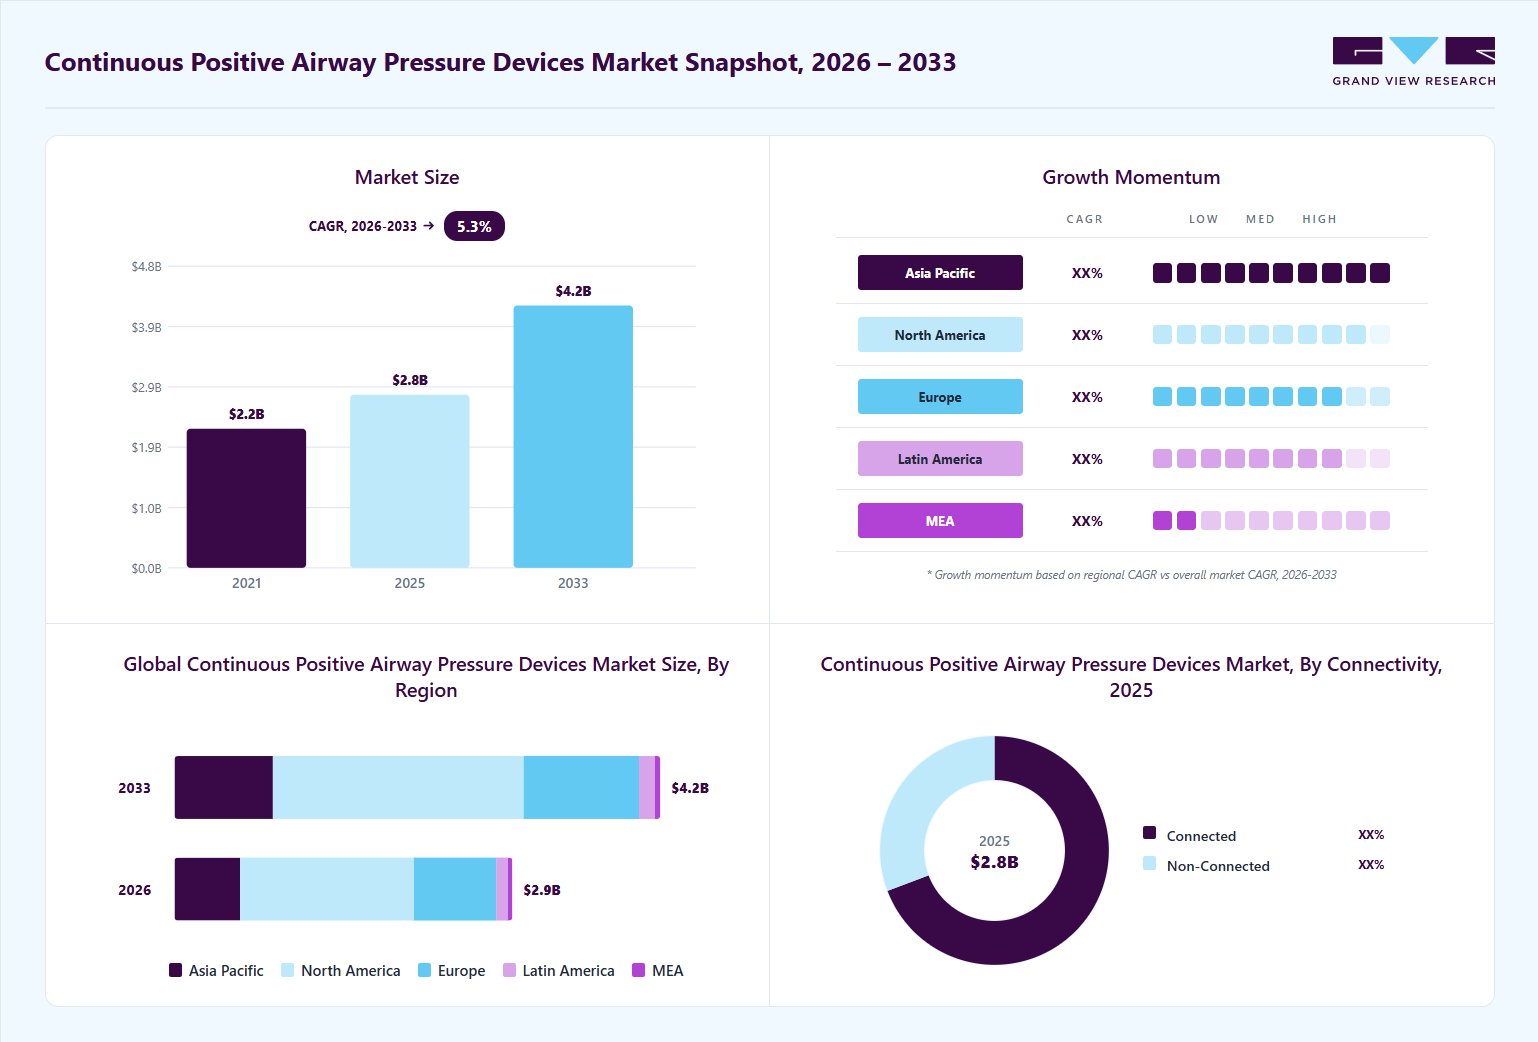Select the Market Size section heading
Viewport: 1538px width, 1042px height.
coord(407,177)
